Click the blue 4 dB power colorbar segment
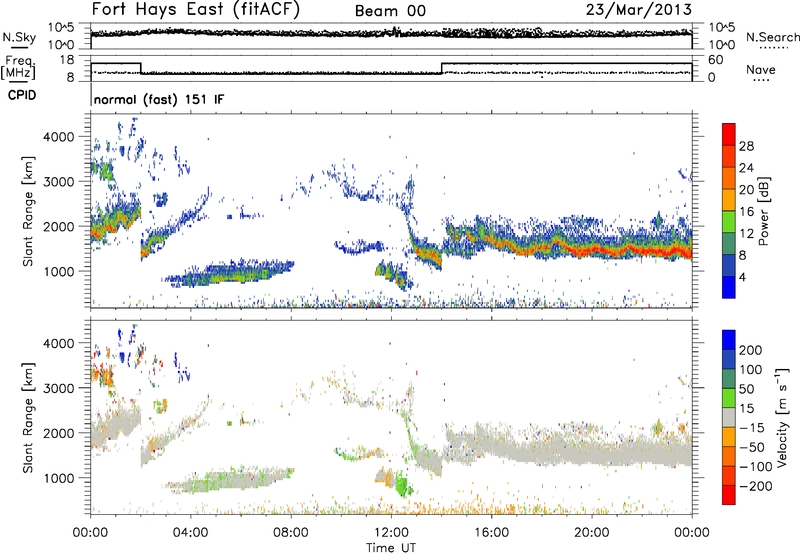 (729, 286)
